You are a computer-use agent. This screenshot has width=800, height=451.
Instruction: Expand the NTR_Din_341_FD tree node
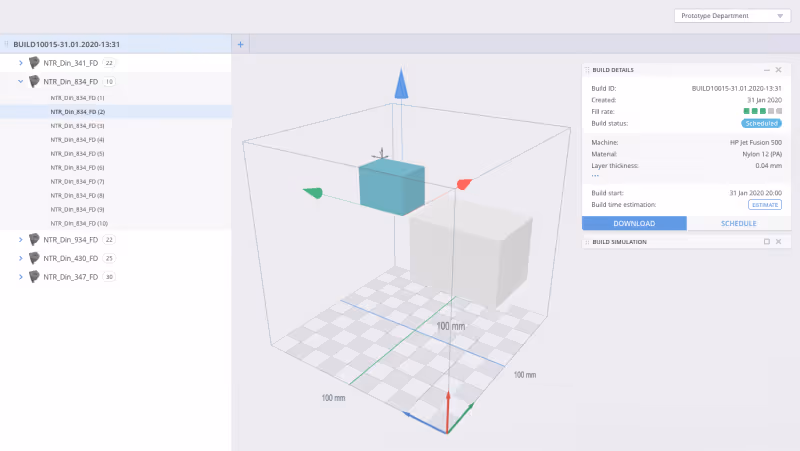20,63
